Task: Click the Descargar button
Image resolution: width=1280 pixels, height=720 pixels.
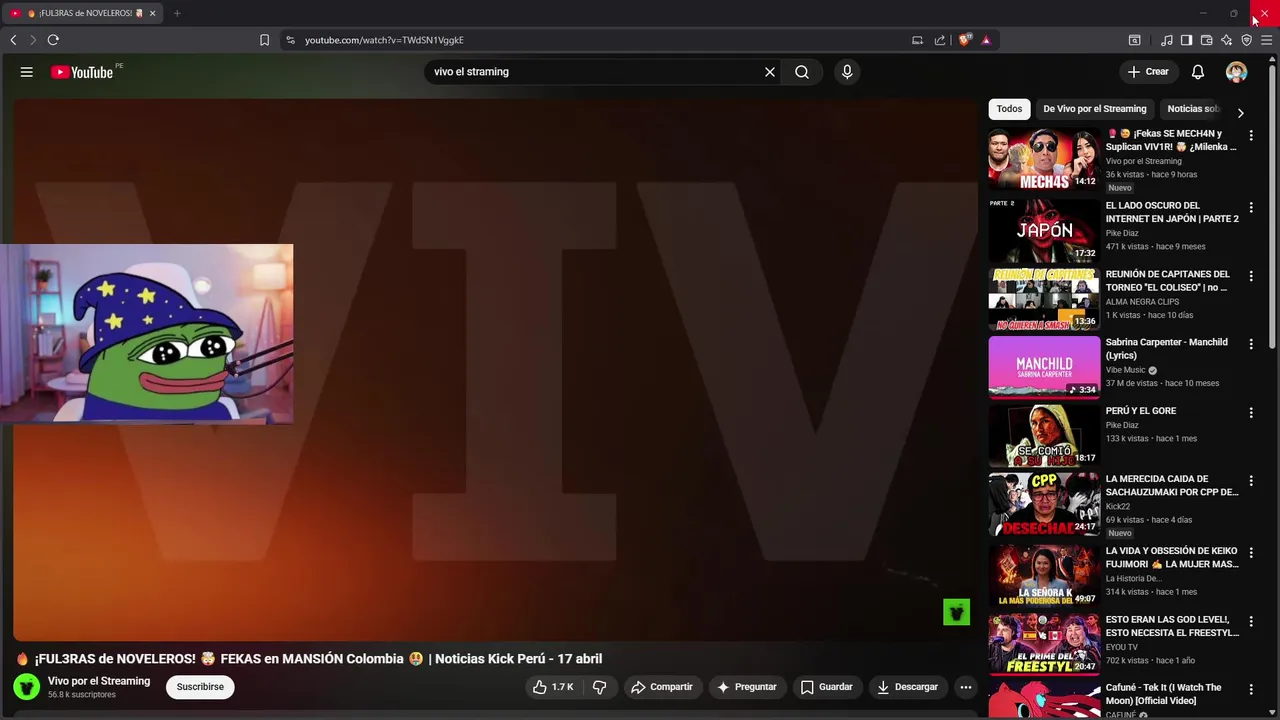Action: (907, 687)
